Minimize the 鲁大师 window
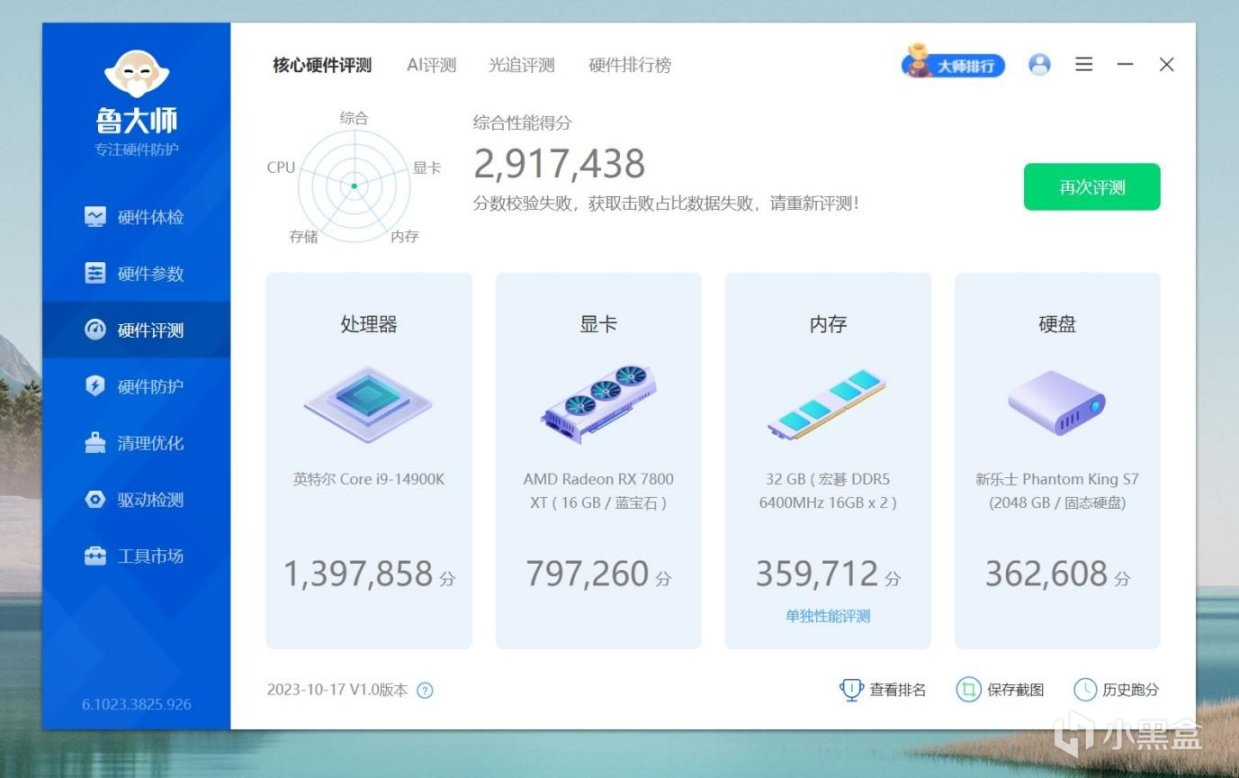 tap(1125, 64)
